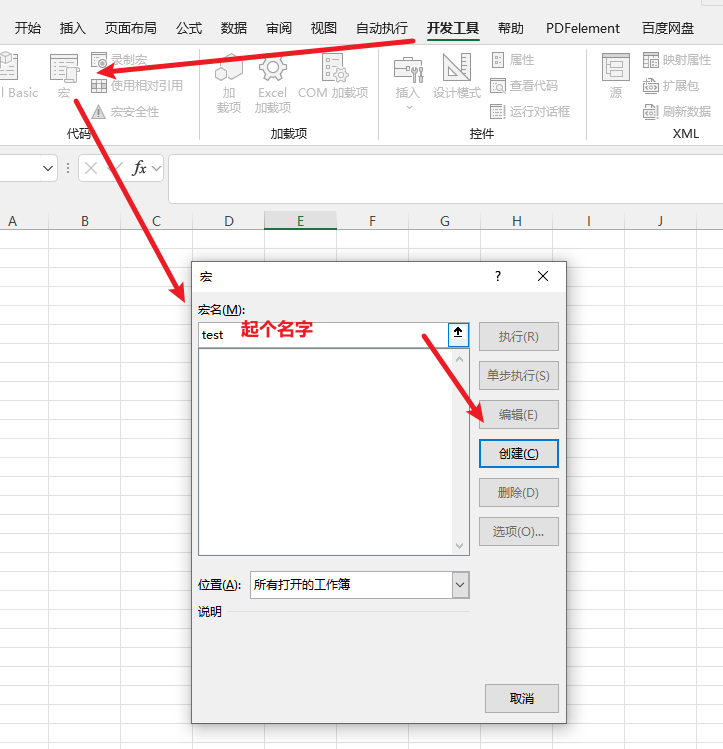Toggle Use Relative References (使用相对引用)
The image size is (723, 749).
tap(137, 86)
